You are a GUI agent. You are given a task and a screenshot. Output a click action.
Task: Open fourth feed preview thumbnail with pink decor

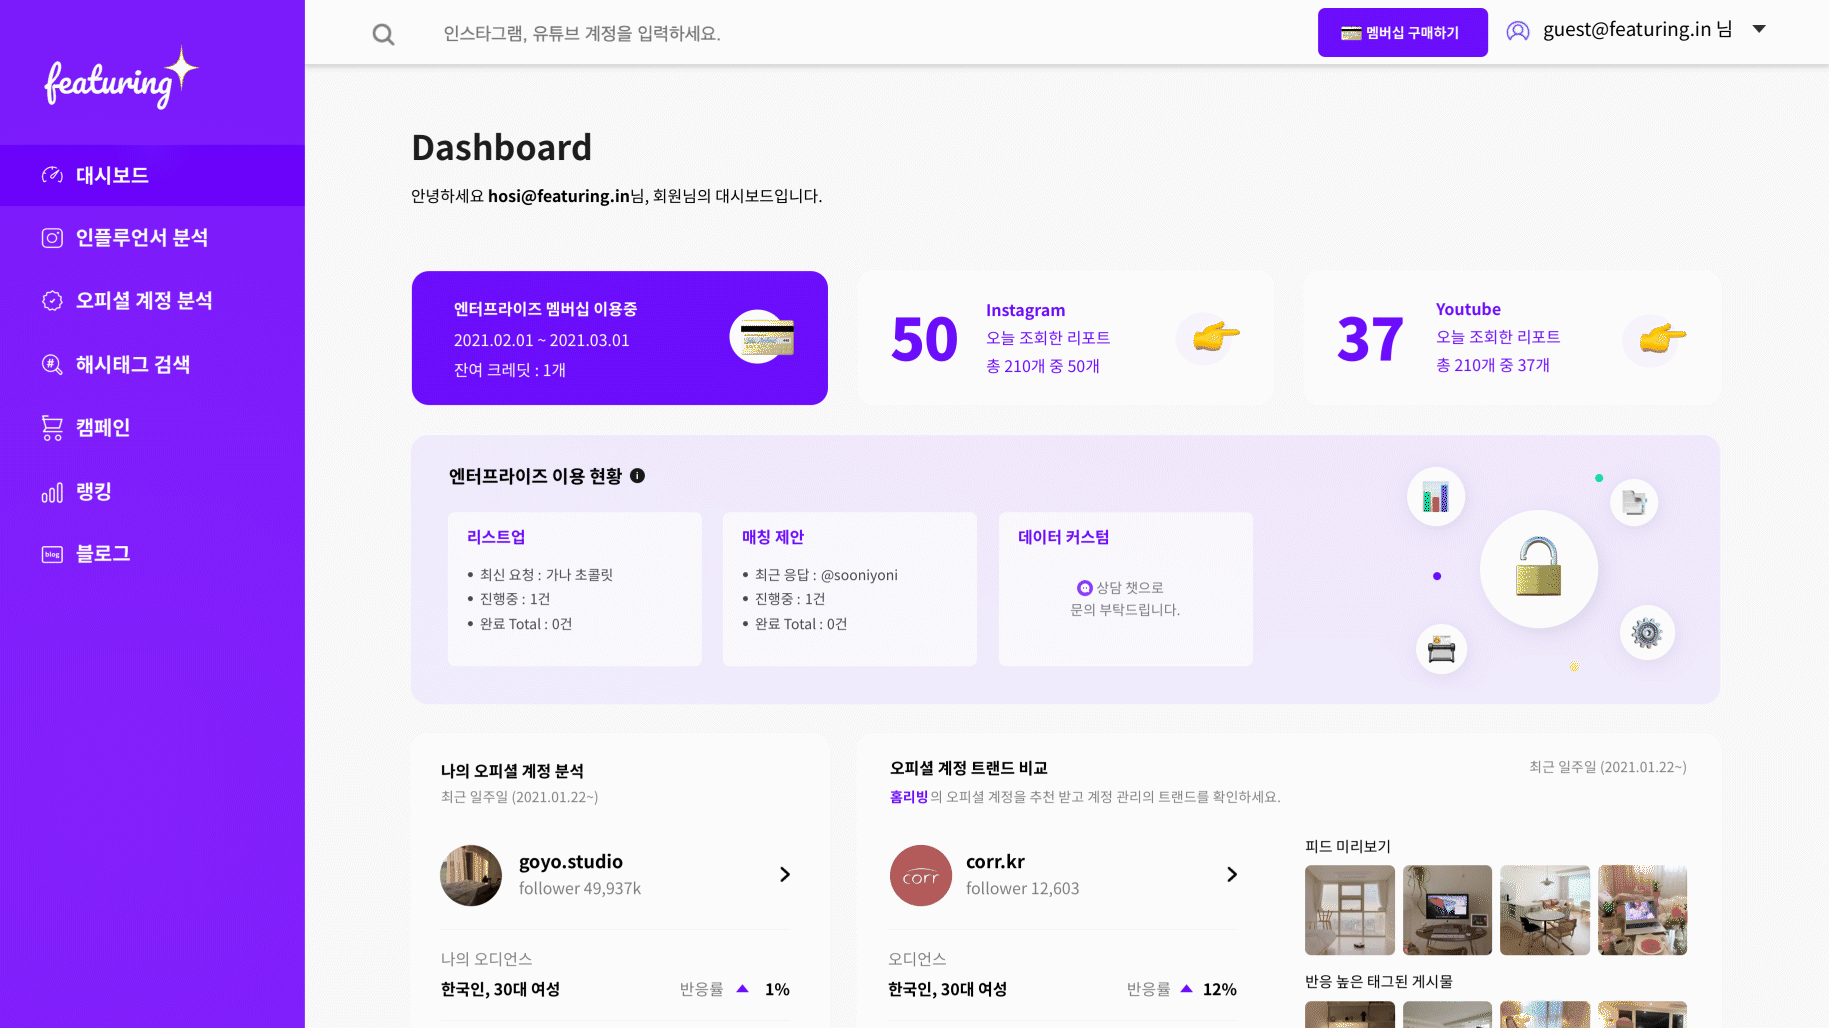[1642, 910]
